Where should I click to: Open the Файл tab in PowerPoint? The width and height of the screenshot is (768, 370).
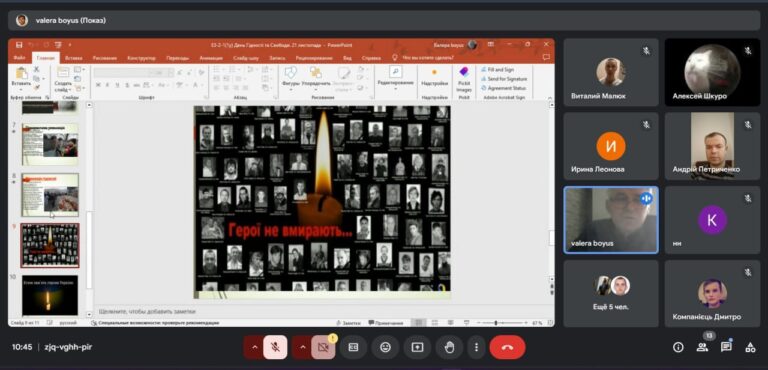coord(20,57)
